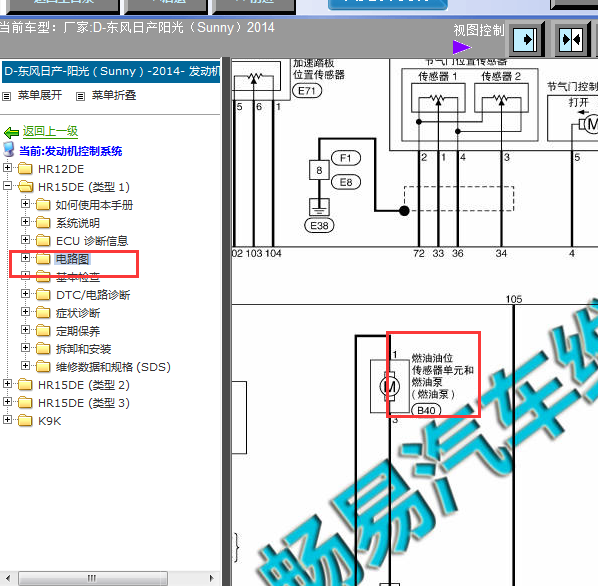Expand the DTC/电路诊断 folder
This screenshot has height=586, width=598.
25,294
